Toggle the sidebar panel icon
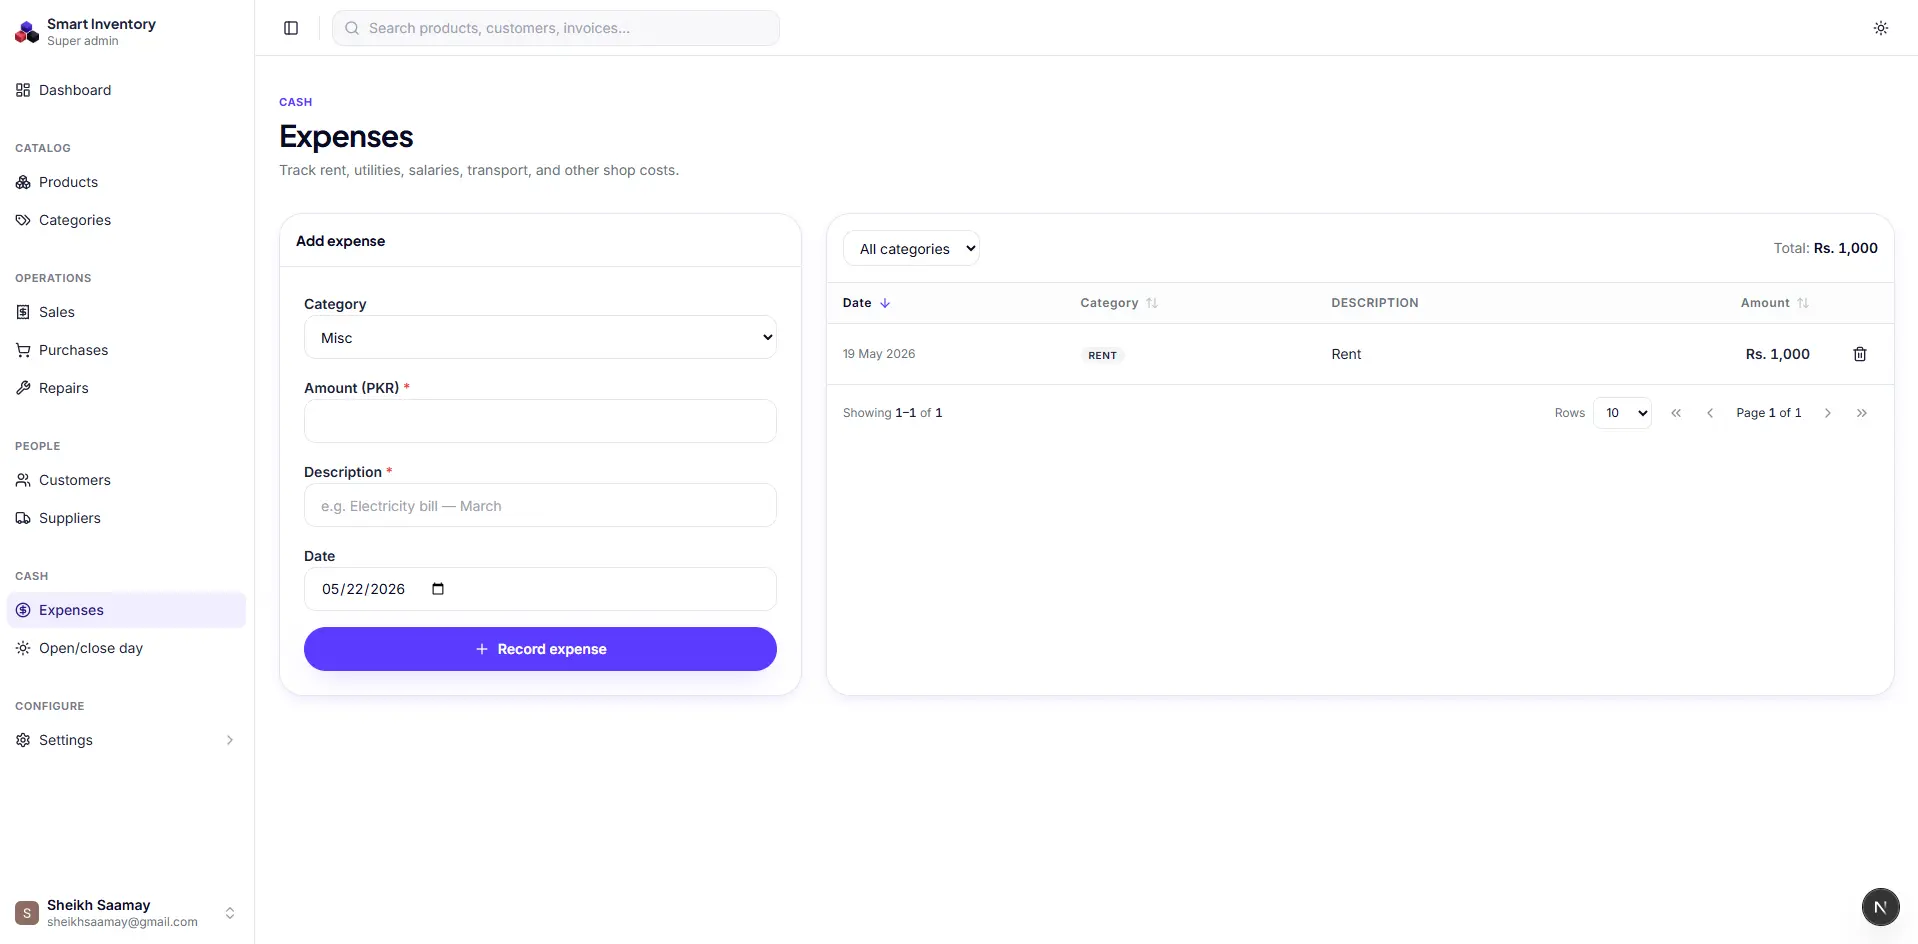Image resolution: width=1918 pixels, height=944 pixels. (291, 28)
